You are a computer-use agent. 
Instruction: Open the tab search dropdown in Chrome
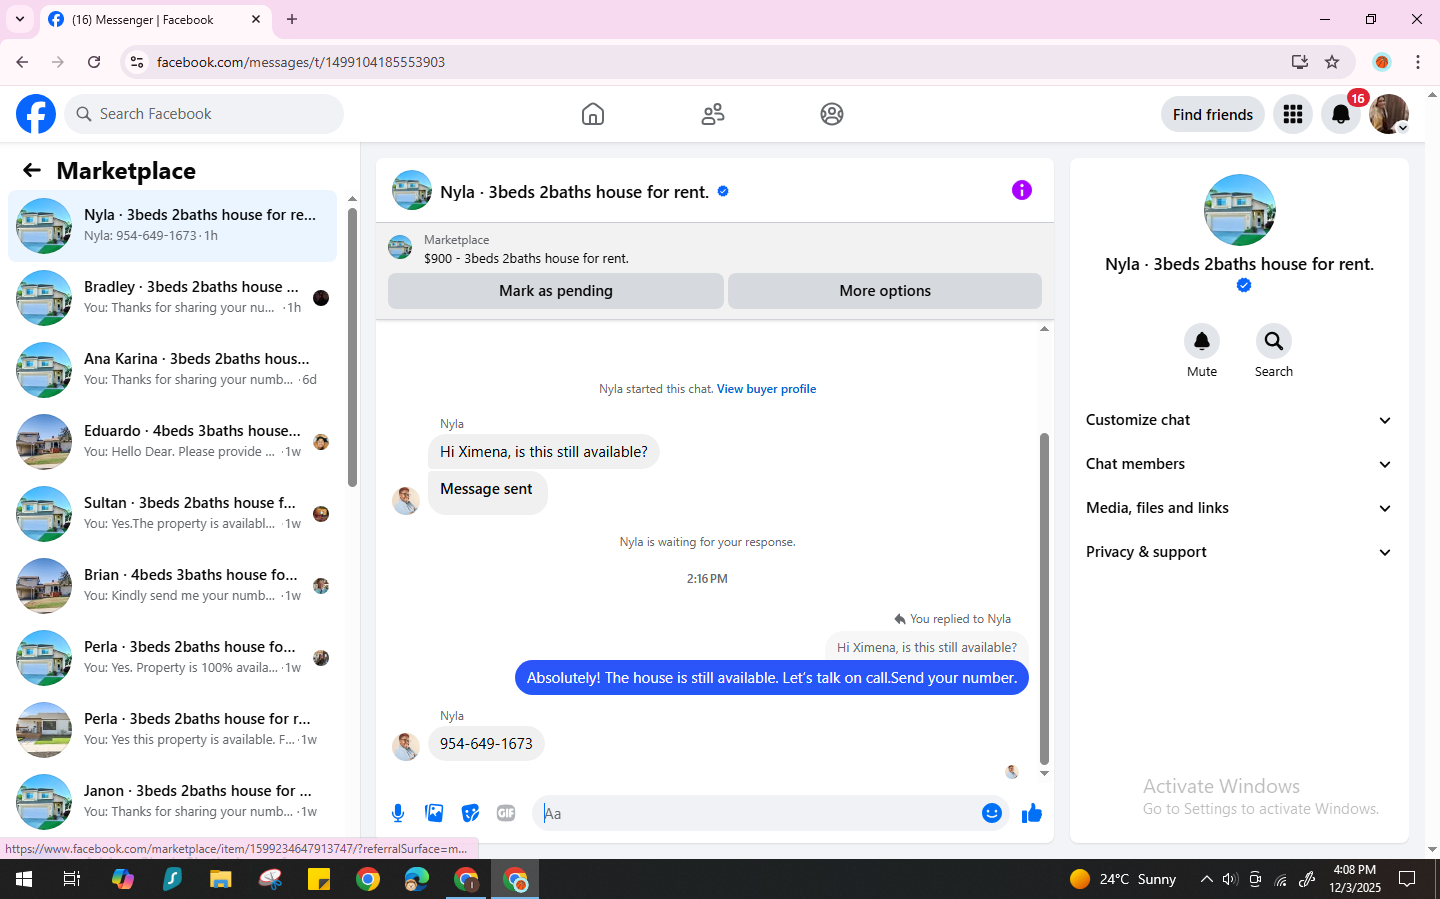pyautogui.click(x=19, y=19)
